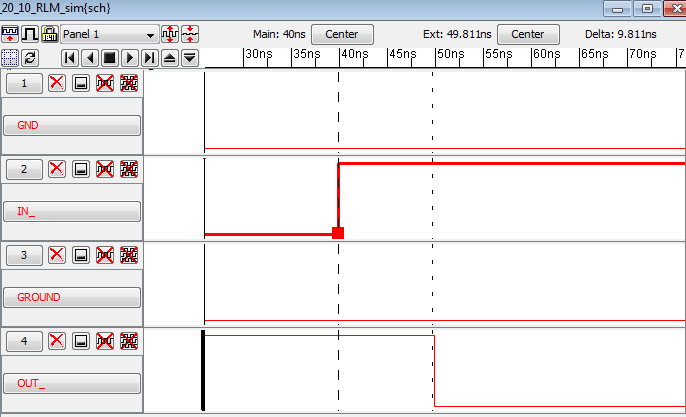This screenshot has height=417, width=686.
Task: Select the GND signal button
Action: tap(72, 125)
